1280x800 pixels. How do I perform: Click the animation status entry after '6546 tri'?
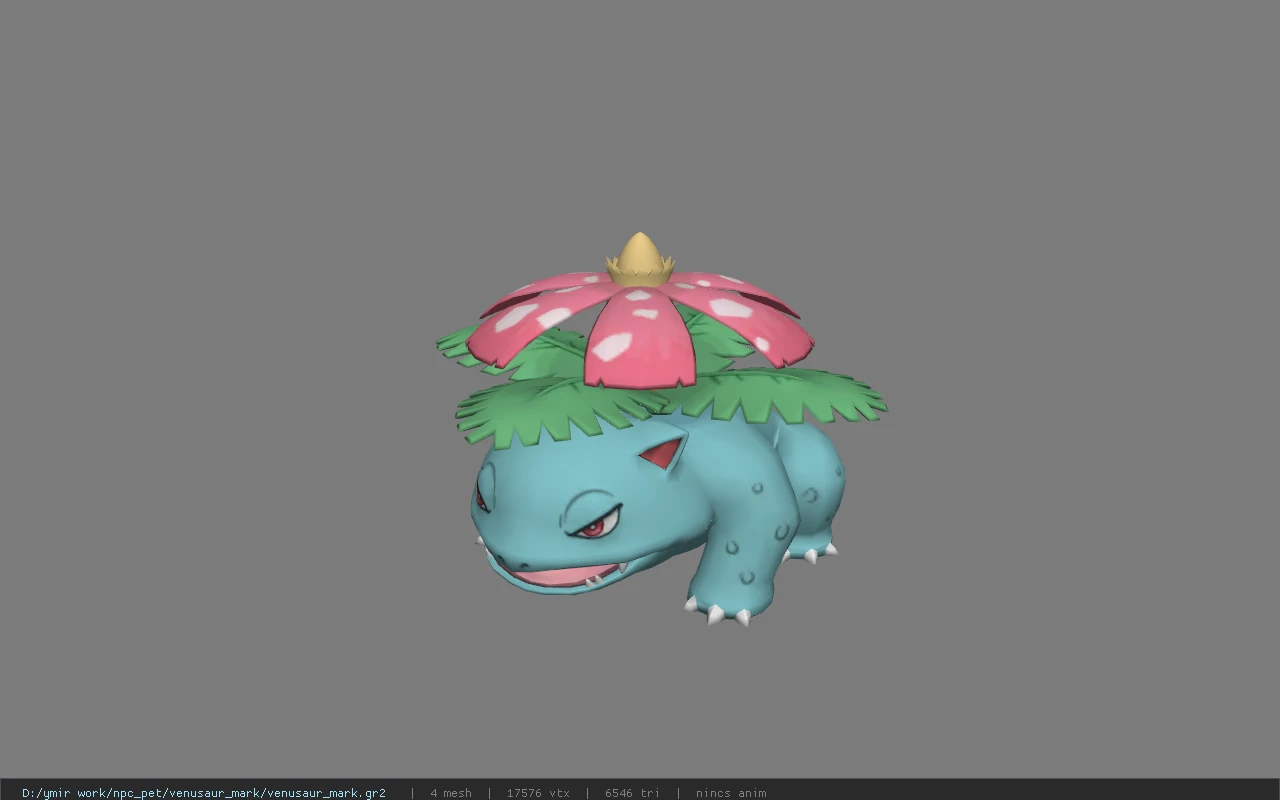point(731,793)
